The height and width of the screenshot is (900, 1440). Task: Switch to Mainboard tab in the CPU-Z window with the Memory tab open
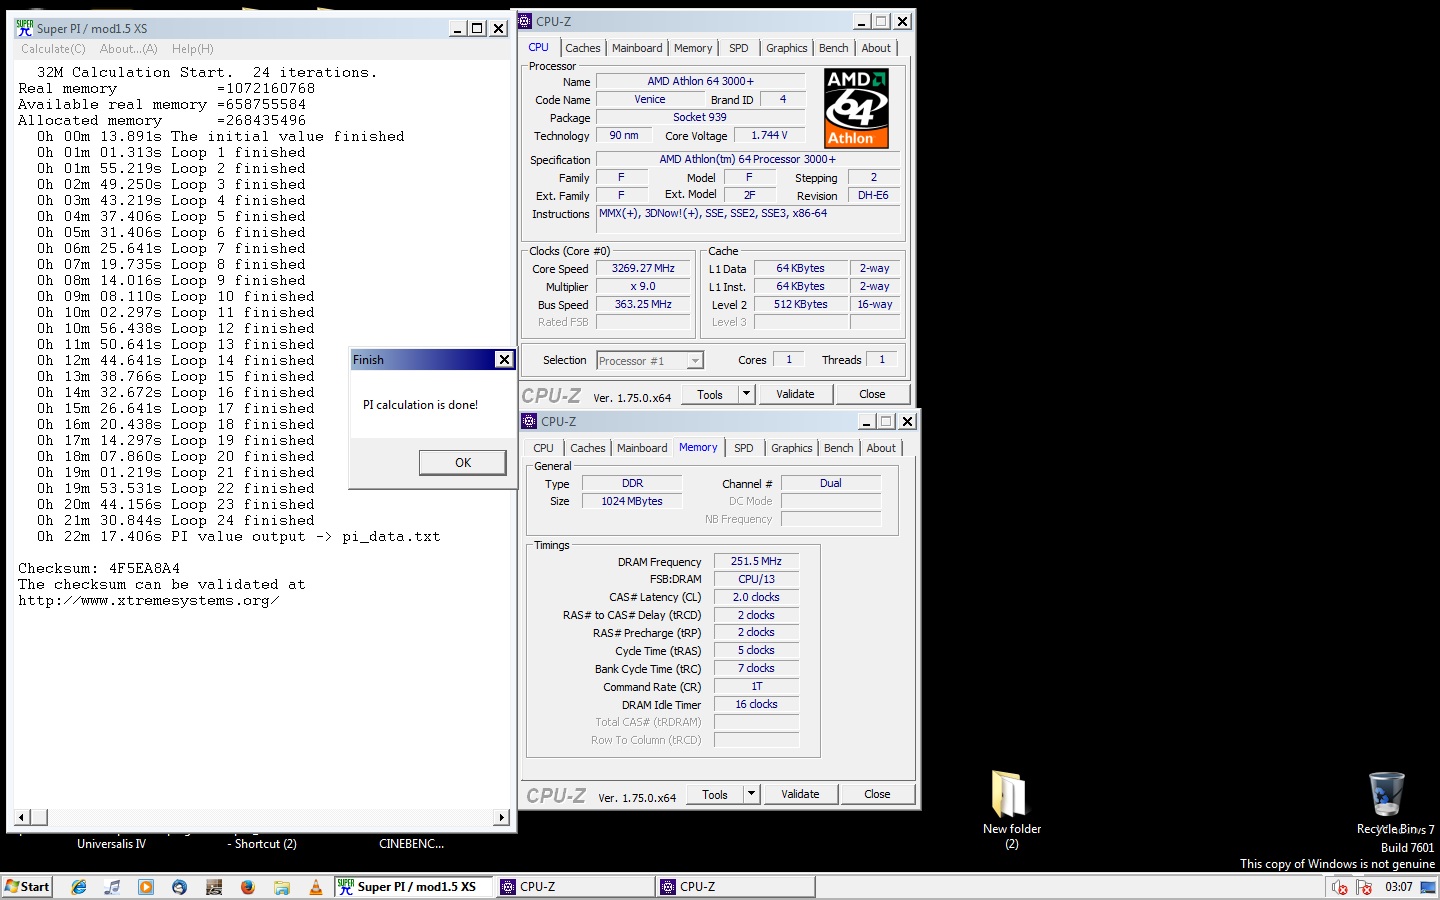pyautogui.click(x=642, y=448)
